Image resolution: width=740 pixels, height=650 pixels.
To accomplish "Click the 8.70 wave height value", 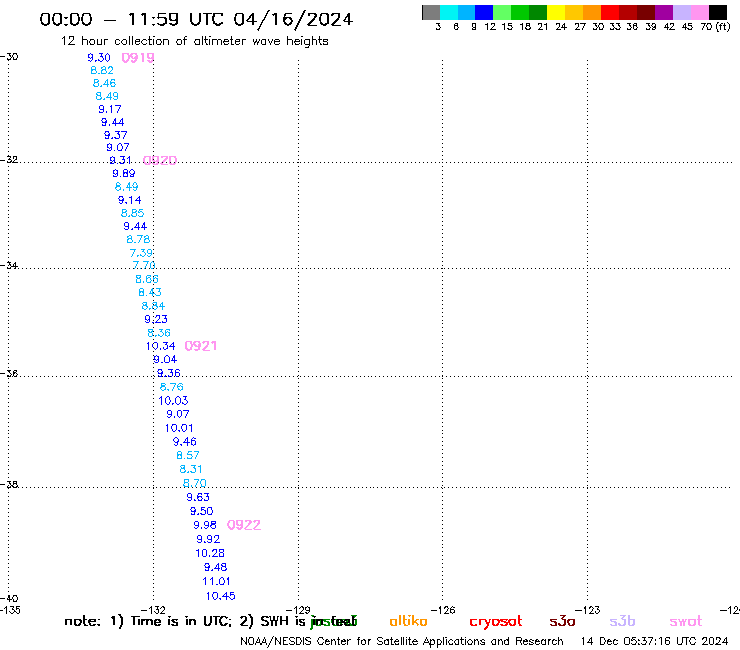I will click(x=194, y=483).
